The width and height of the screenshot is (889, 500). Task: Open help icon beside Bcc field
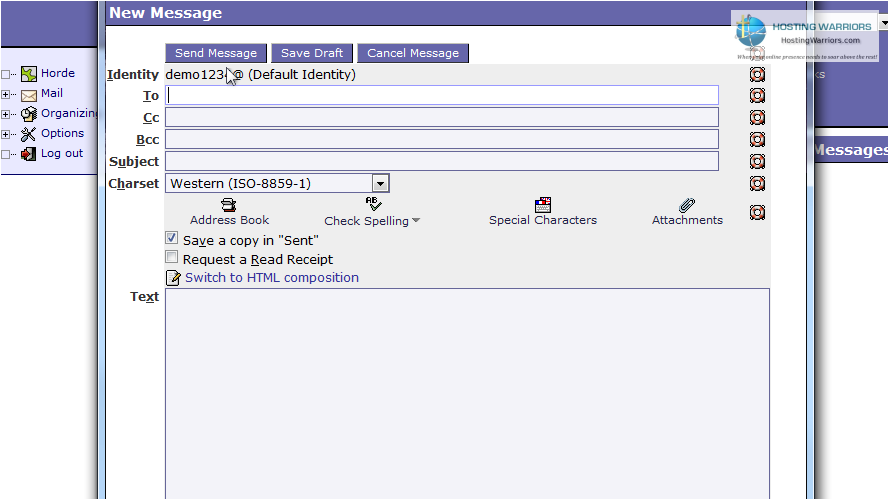coord(757,139)
